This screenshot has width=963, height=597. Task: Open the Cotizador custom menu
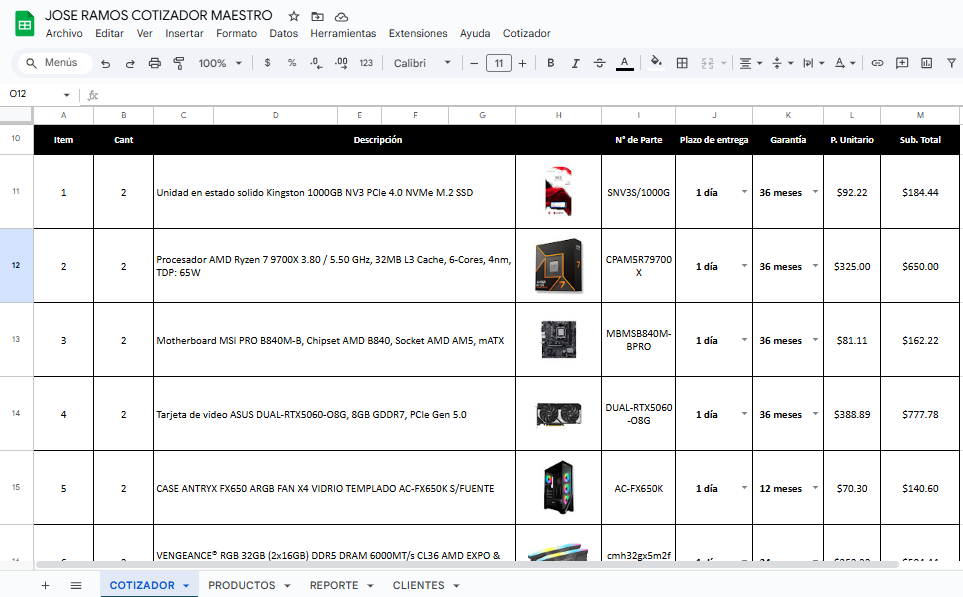[526, 33]
